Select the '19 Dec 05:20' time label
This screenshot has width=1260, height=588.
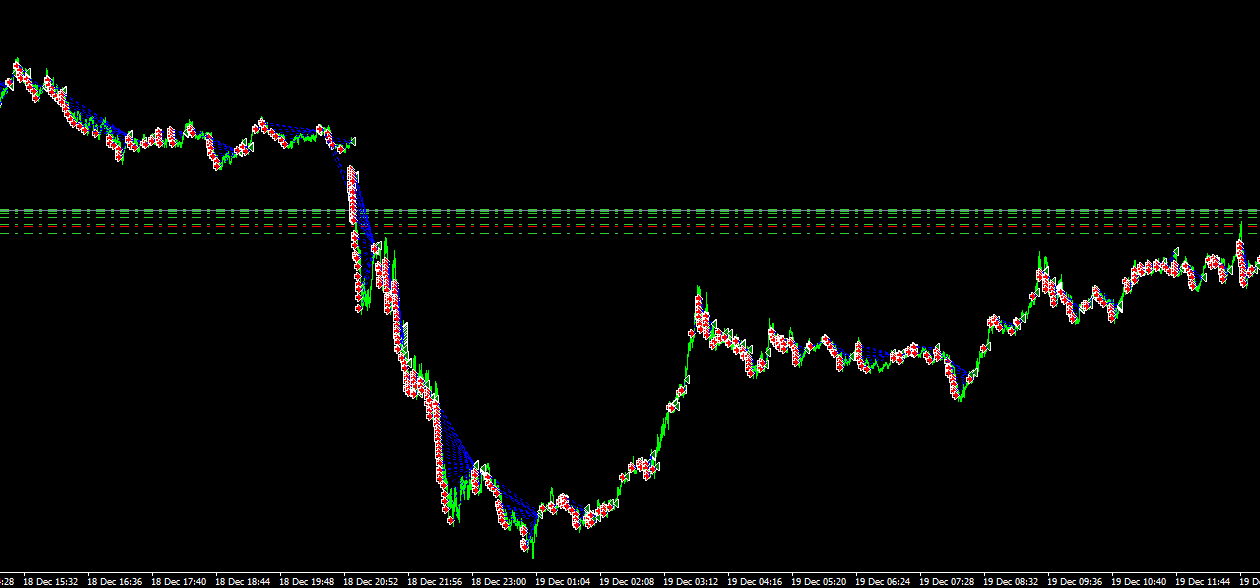click(x=819, y=581)
